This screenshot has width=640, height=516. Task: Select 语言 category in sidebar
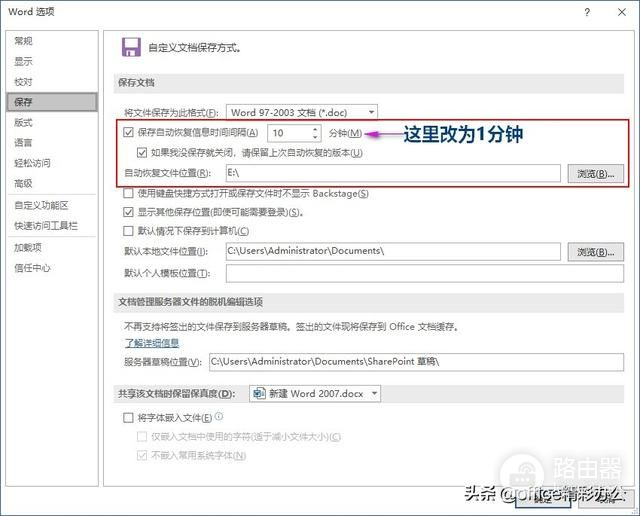click(x=52, y=143)
